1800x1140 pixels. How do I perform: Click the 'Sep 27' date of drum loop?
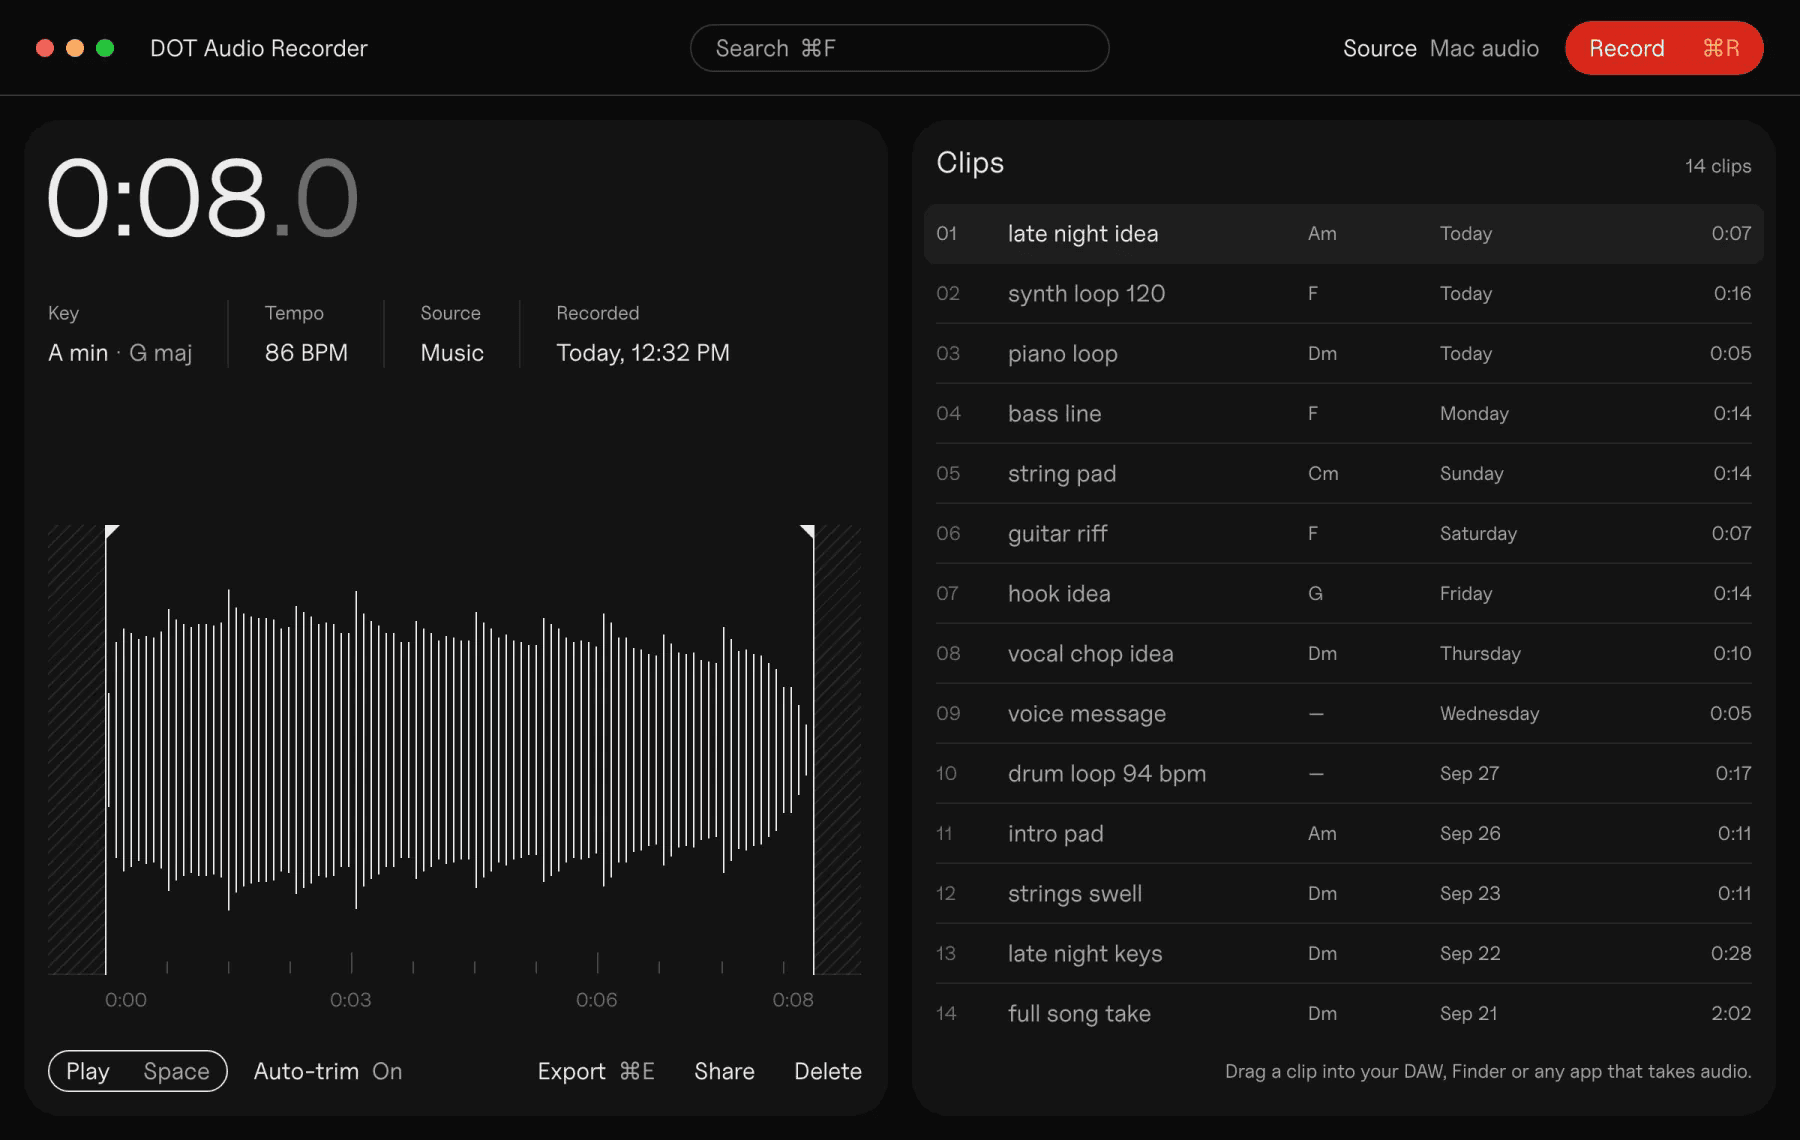[x=1469, y=773]
